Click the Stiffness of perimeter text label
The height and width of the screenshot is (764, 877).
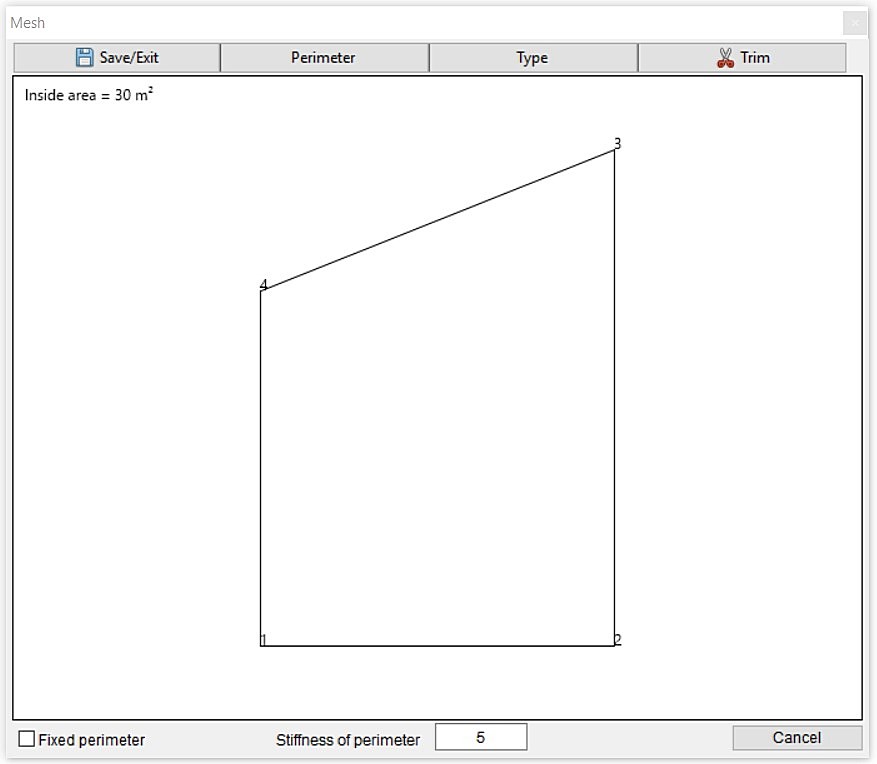point(351,740)
